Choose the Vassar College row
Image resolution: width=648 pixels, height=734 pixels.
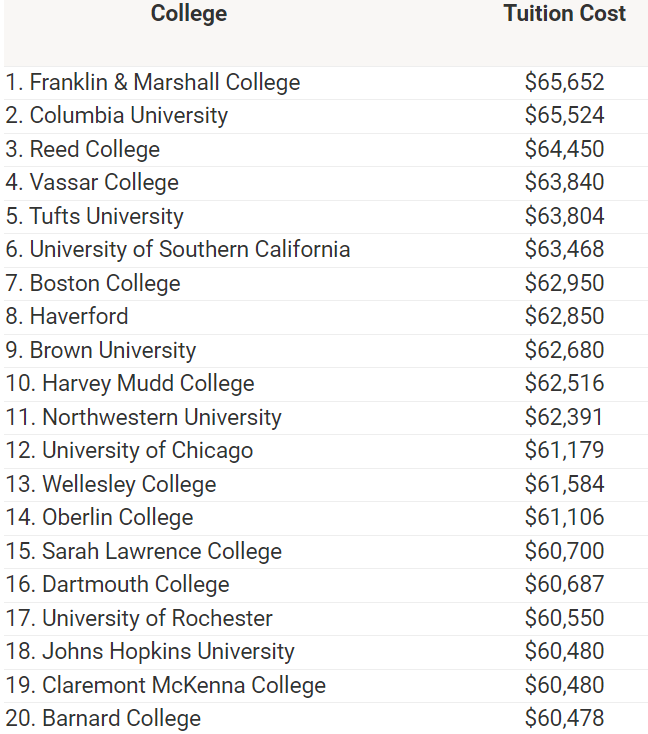click(326, 184)
